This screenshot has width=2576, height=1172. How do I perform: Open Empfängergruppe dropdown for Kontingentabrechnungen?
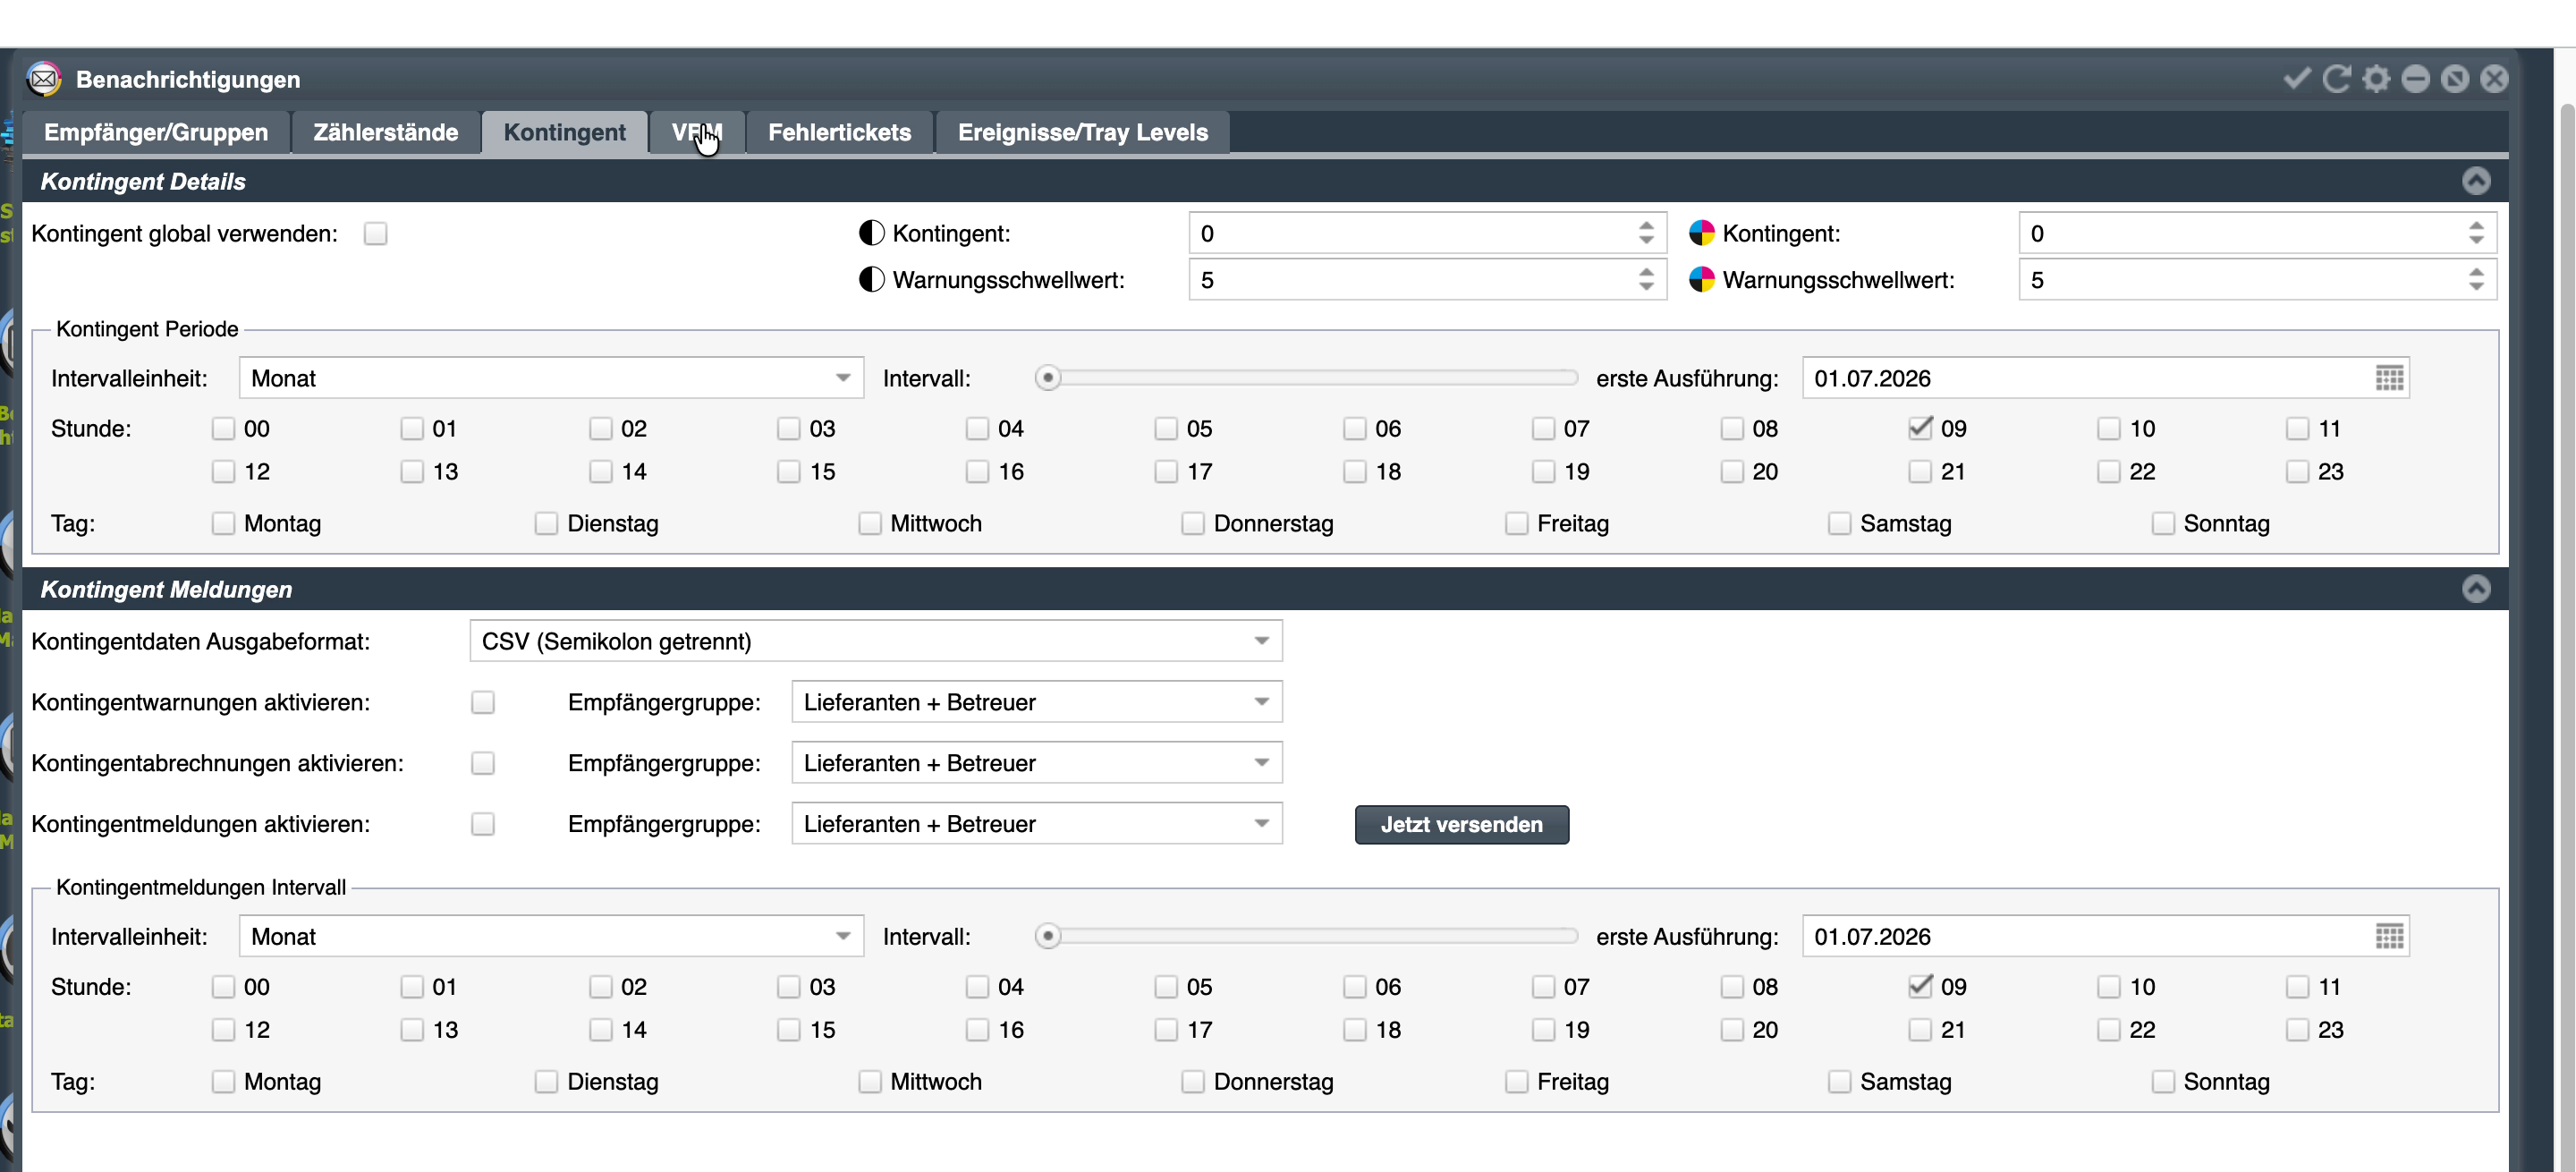point(1036,763)
